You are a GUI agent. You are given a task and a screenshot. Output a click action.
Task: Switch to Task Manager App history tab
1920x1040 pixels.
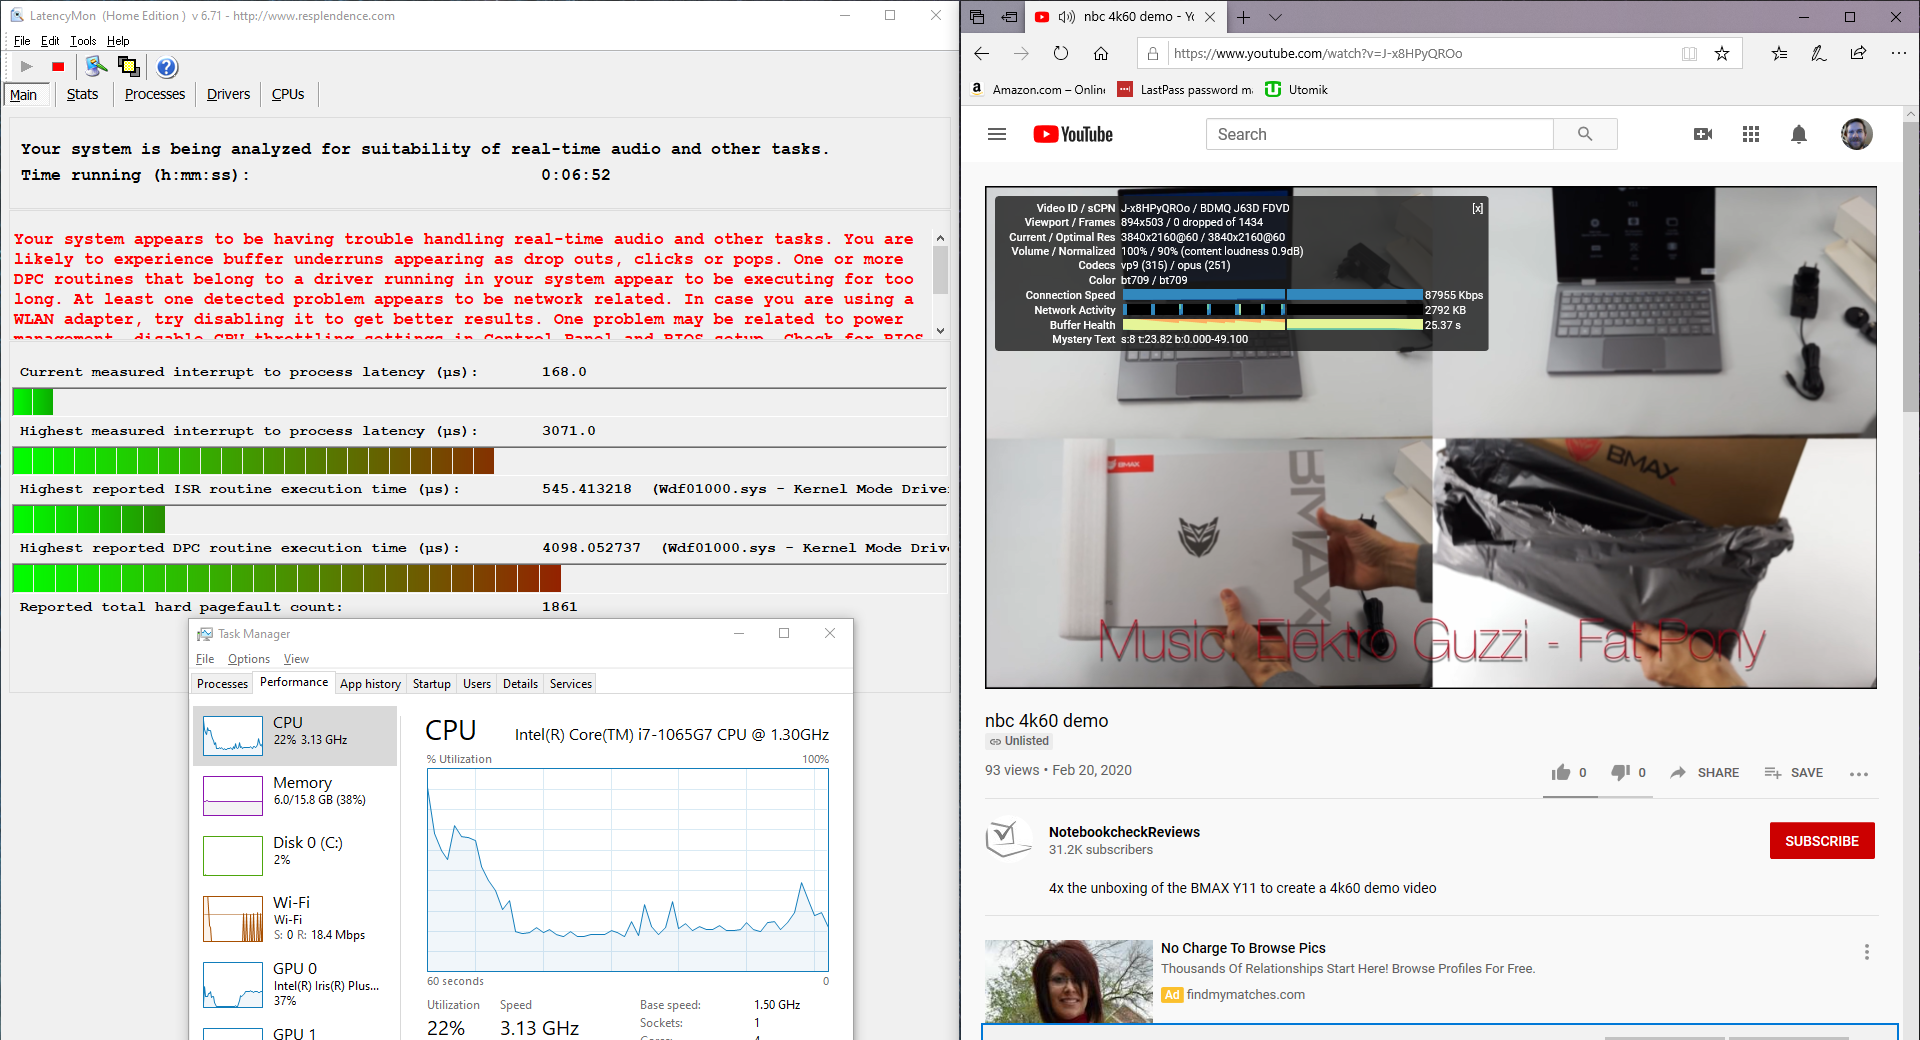point(370,684)
